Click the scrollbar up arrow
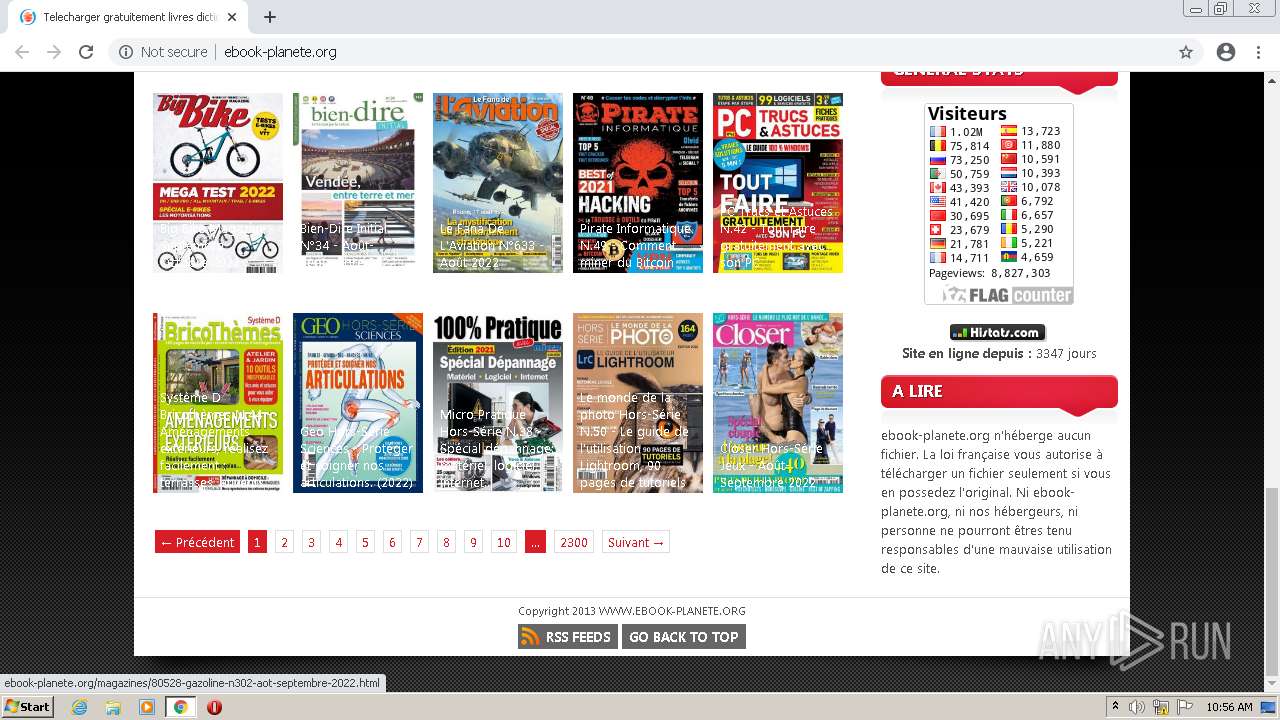The image size is (1280, 720). click(1271, 80)
